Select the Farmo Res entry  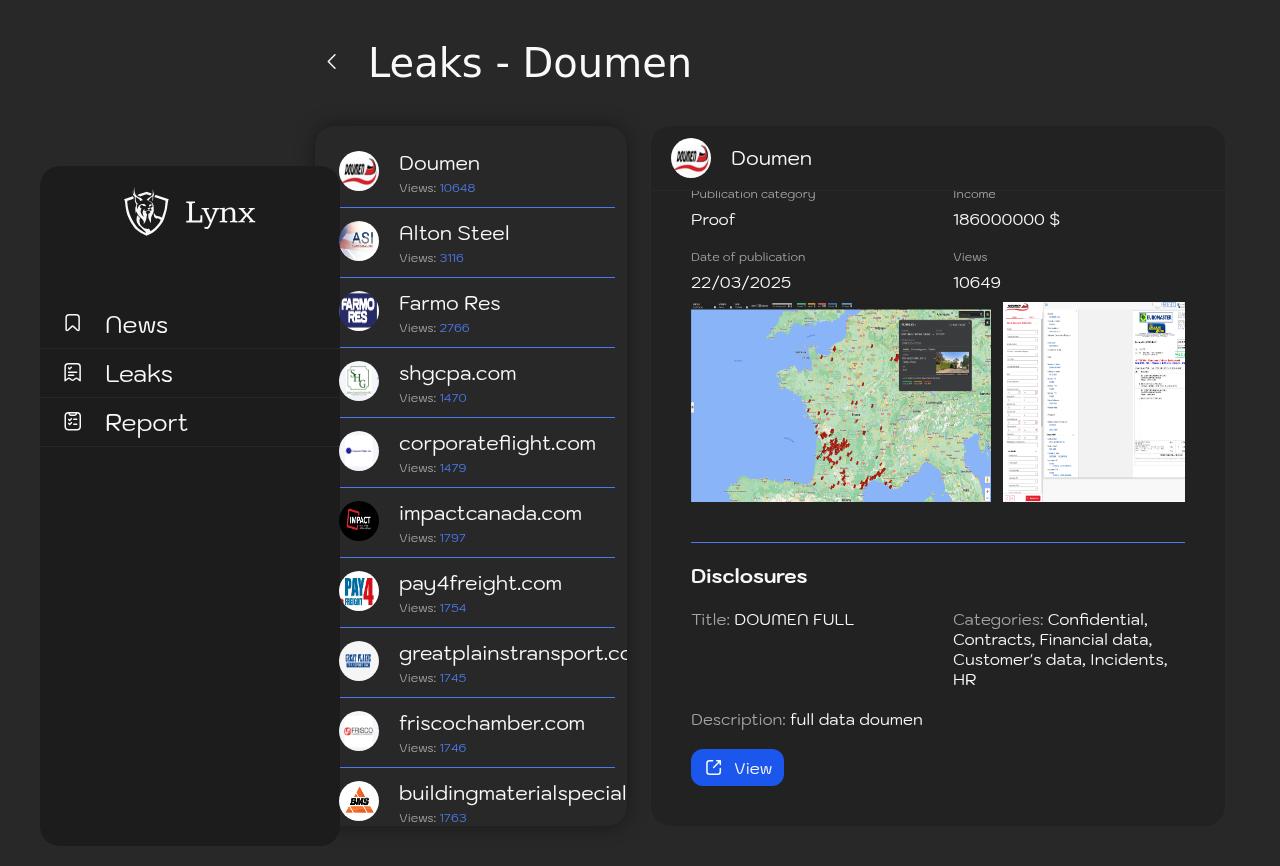point(449,303)
